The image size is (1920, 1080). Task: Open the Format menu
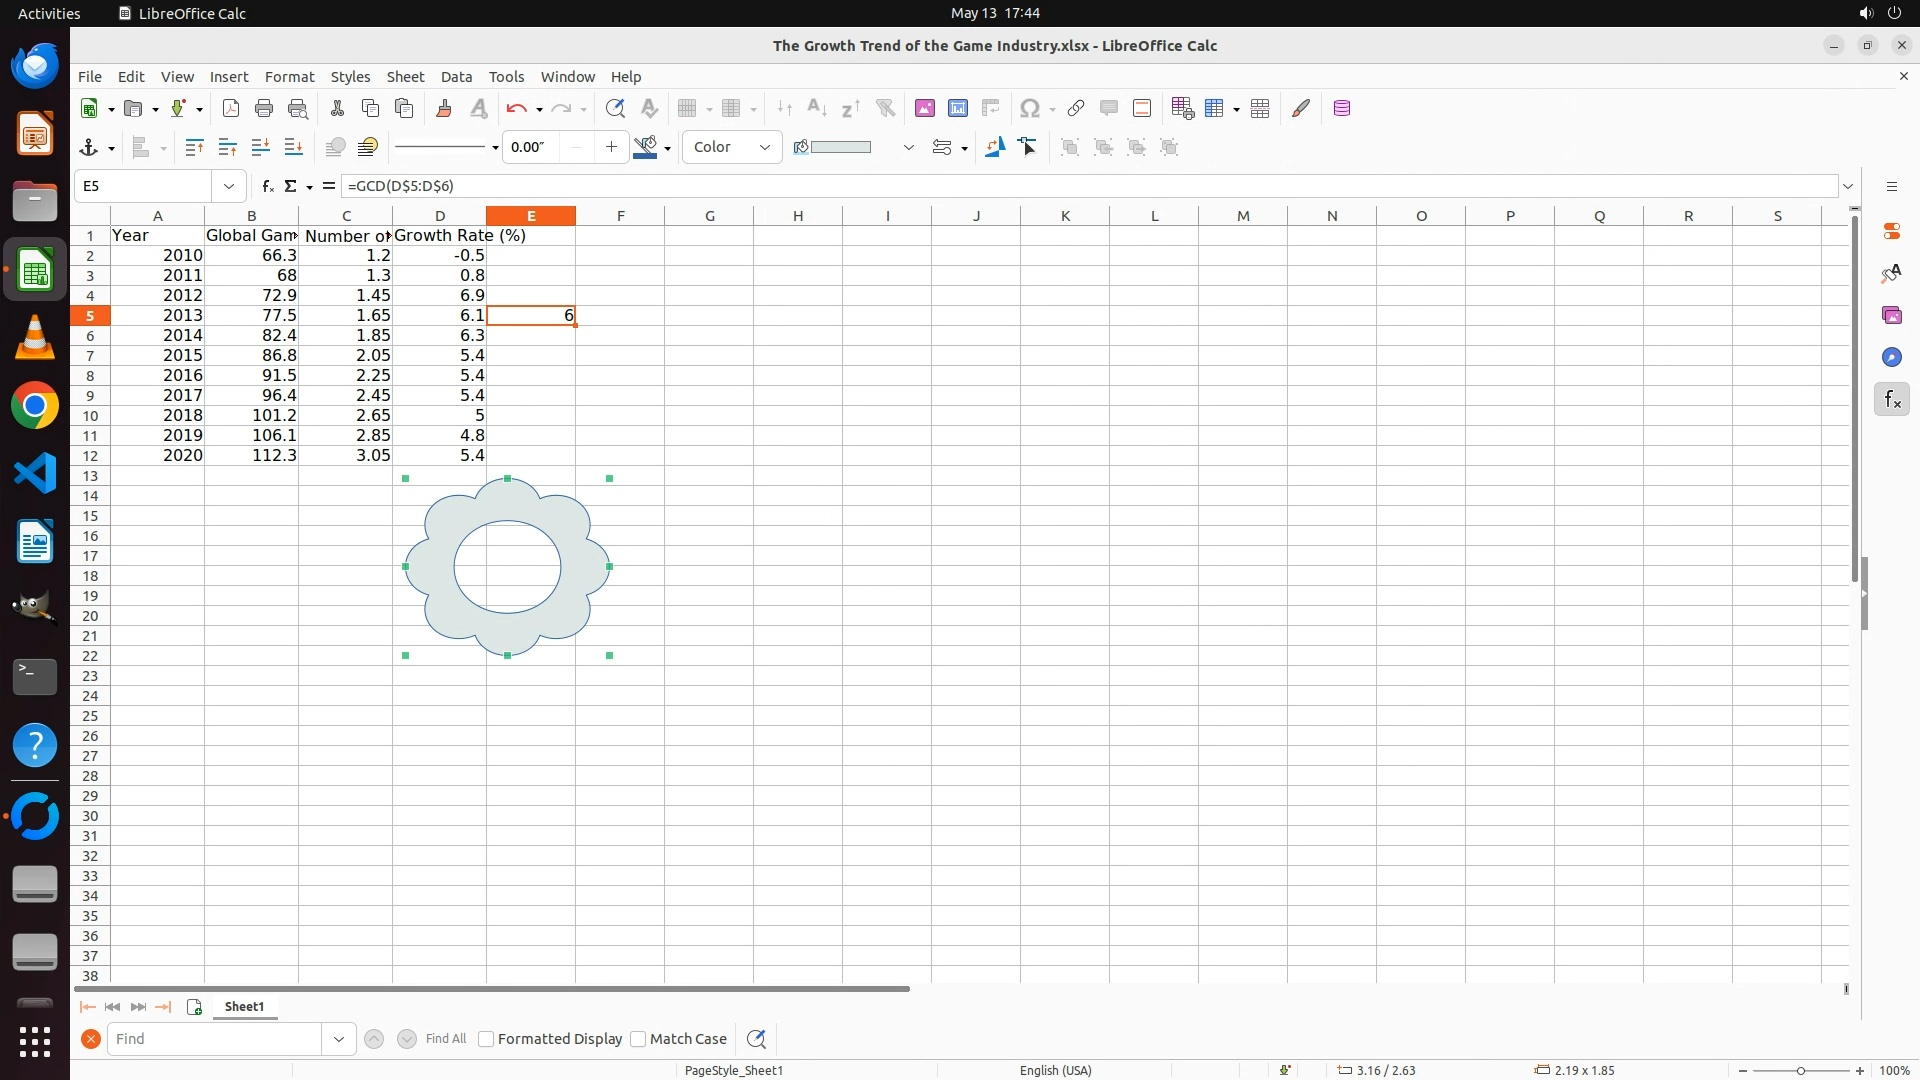coord(289,77)
